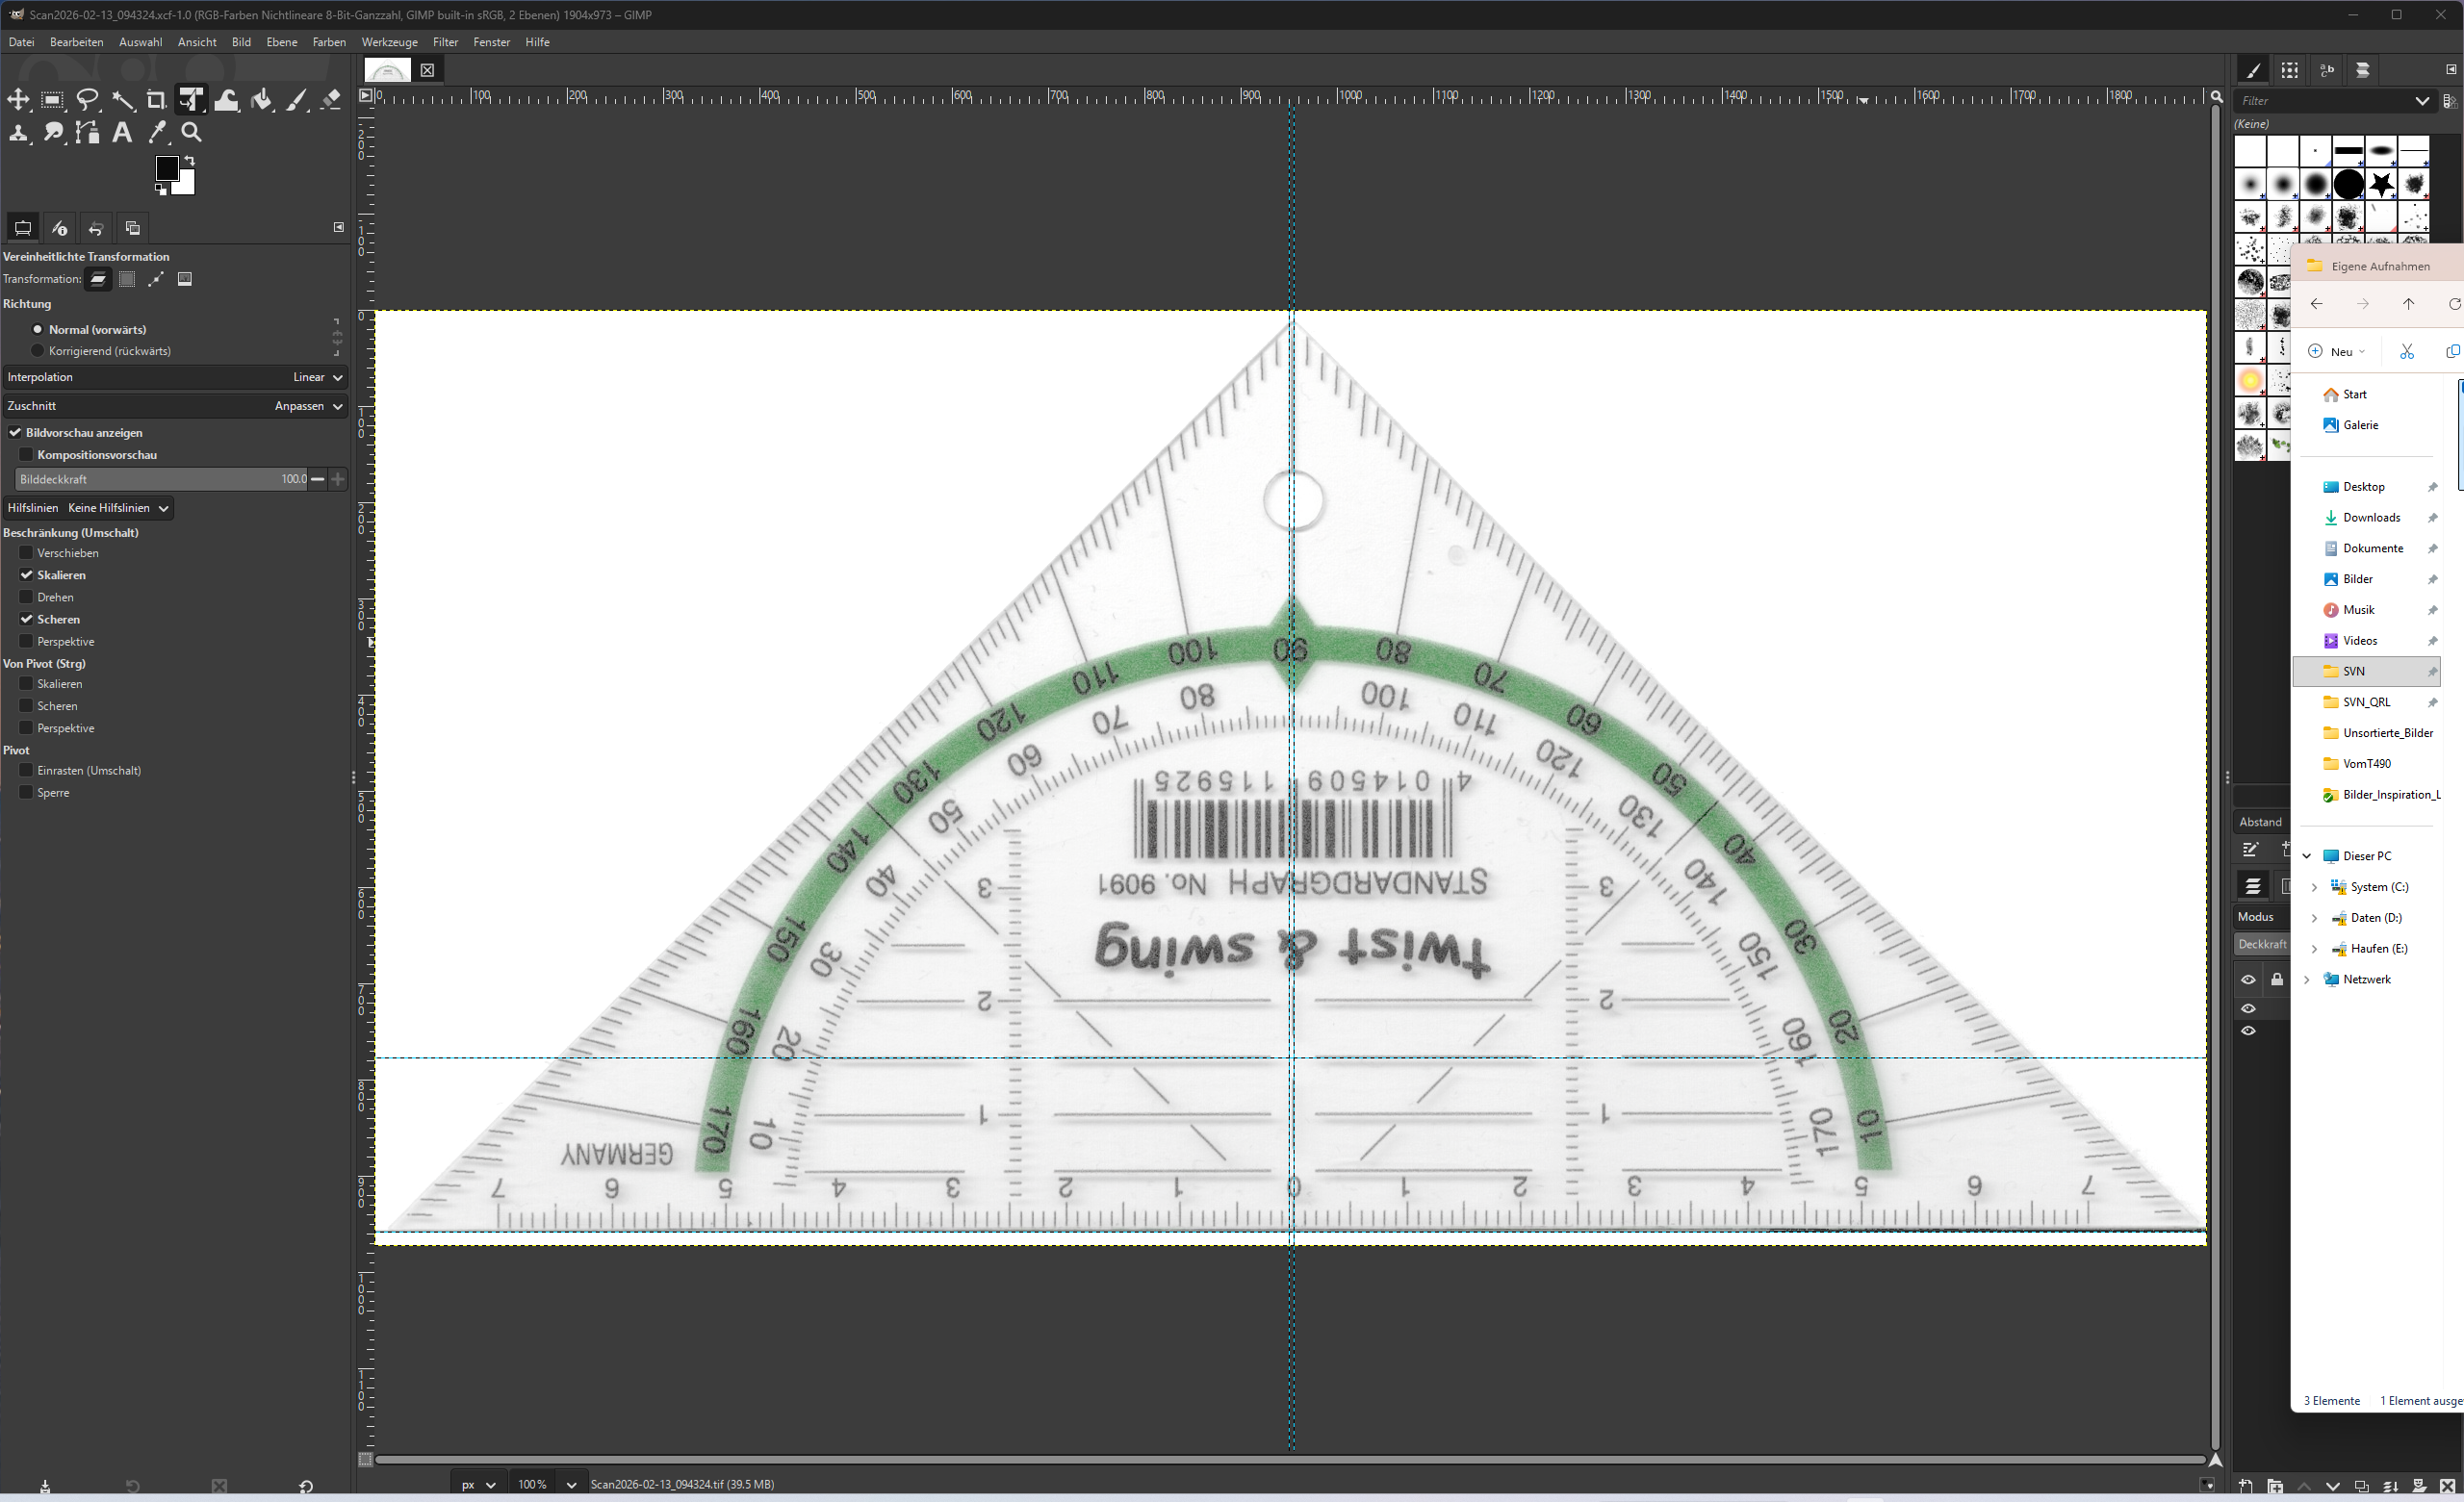Screen dimensions: 2464x1502
Task: Open the Filter menu
Action: [445, 42]
